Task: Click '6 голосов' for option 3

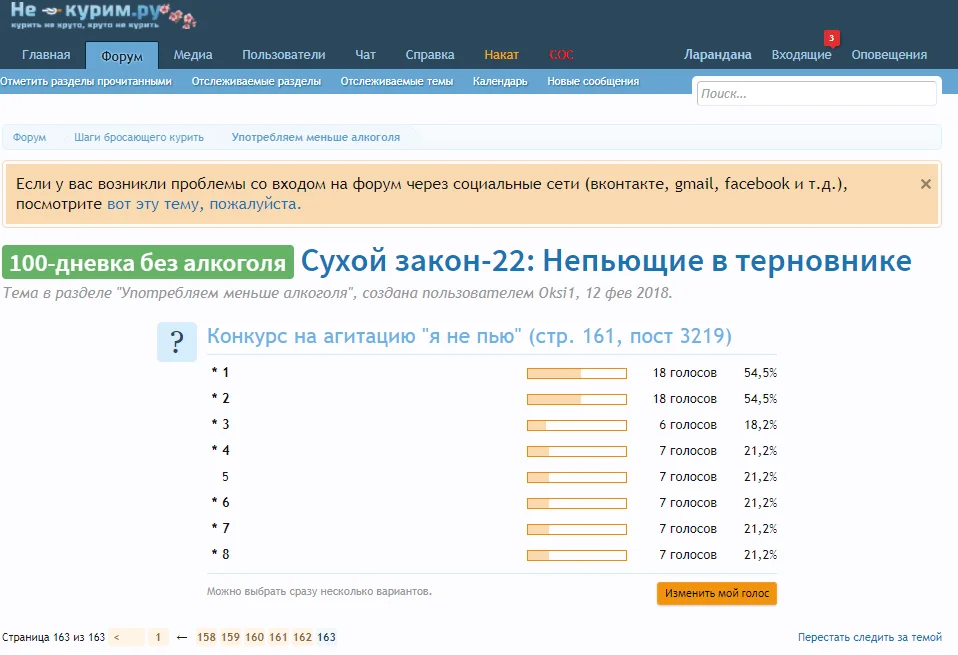Action: click(687, 425)
